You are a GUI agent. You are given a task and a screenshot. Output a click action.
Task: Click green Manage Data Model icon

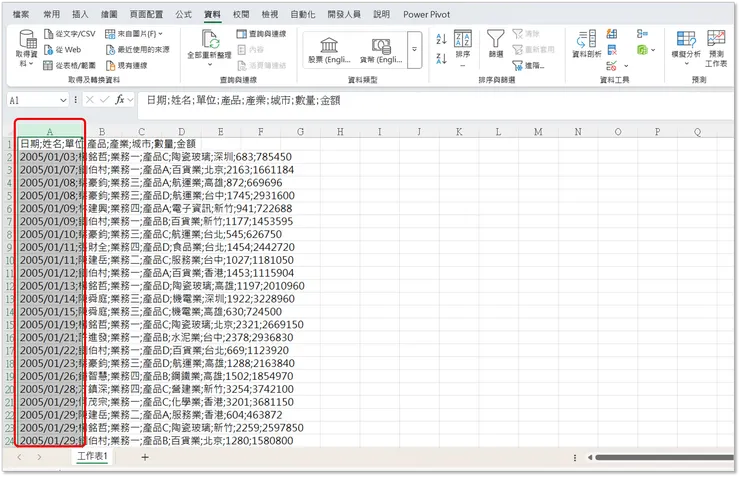coord(642,50)
